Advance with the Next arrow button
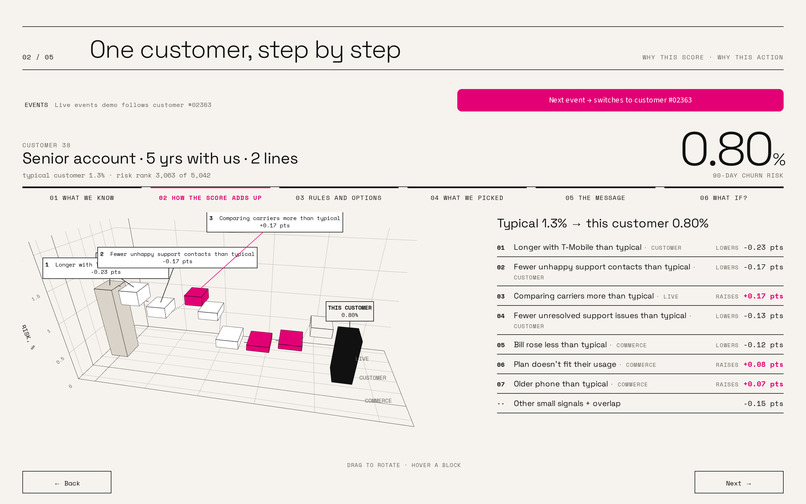The image size is (806, 504). 739,482
